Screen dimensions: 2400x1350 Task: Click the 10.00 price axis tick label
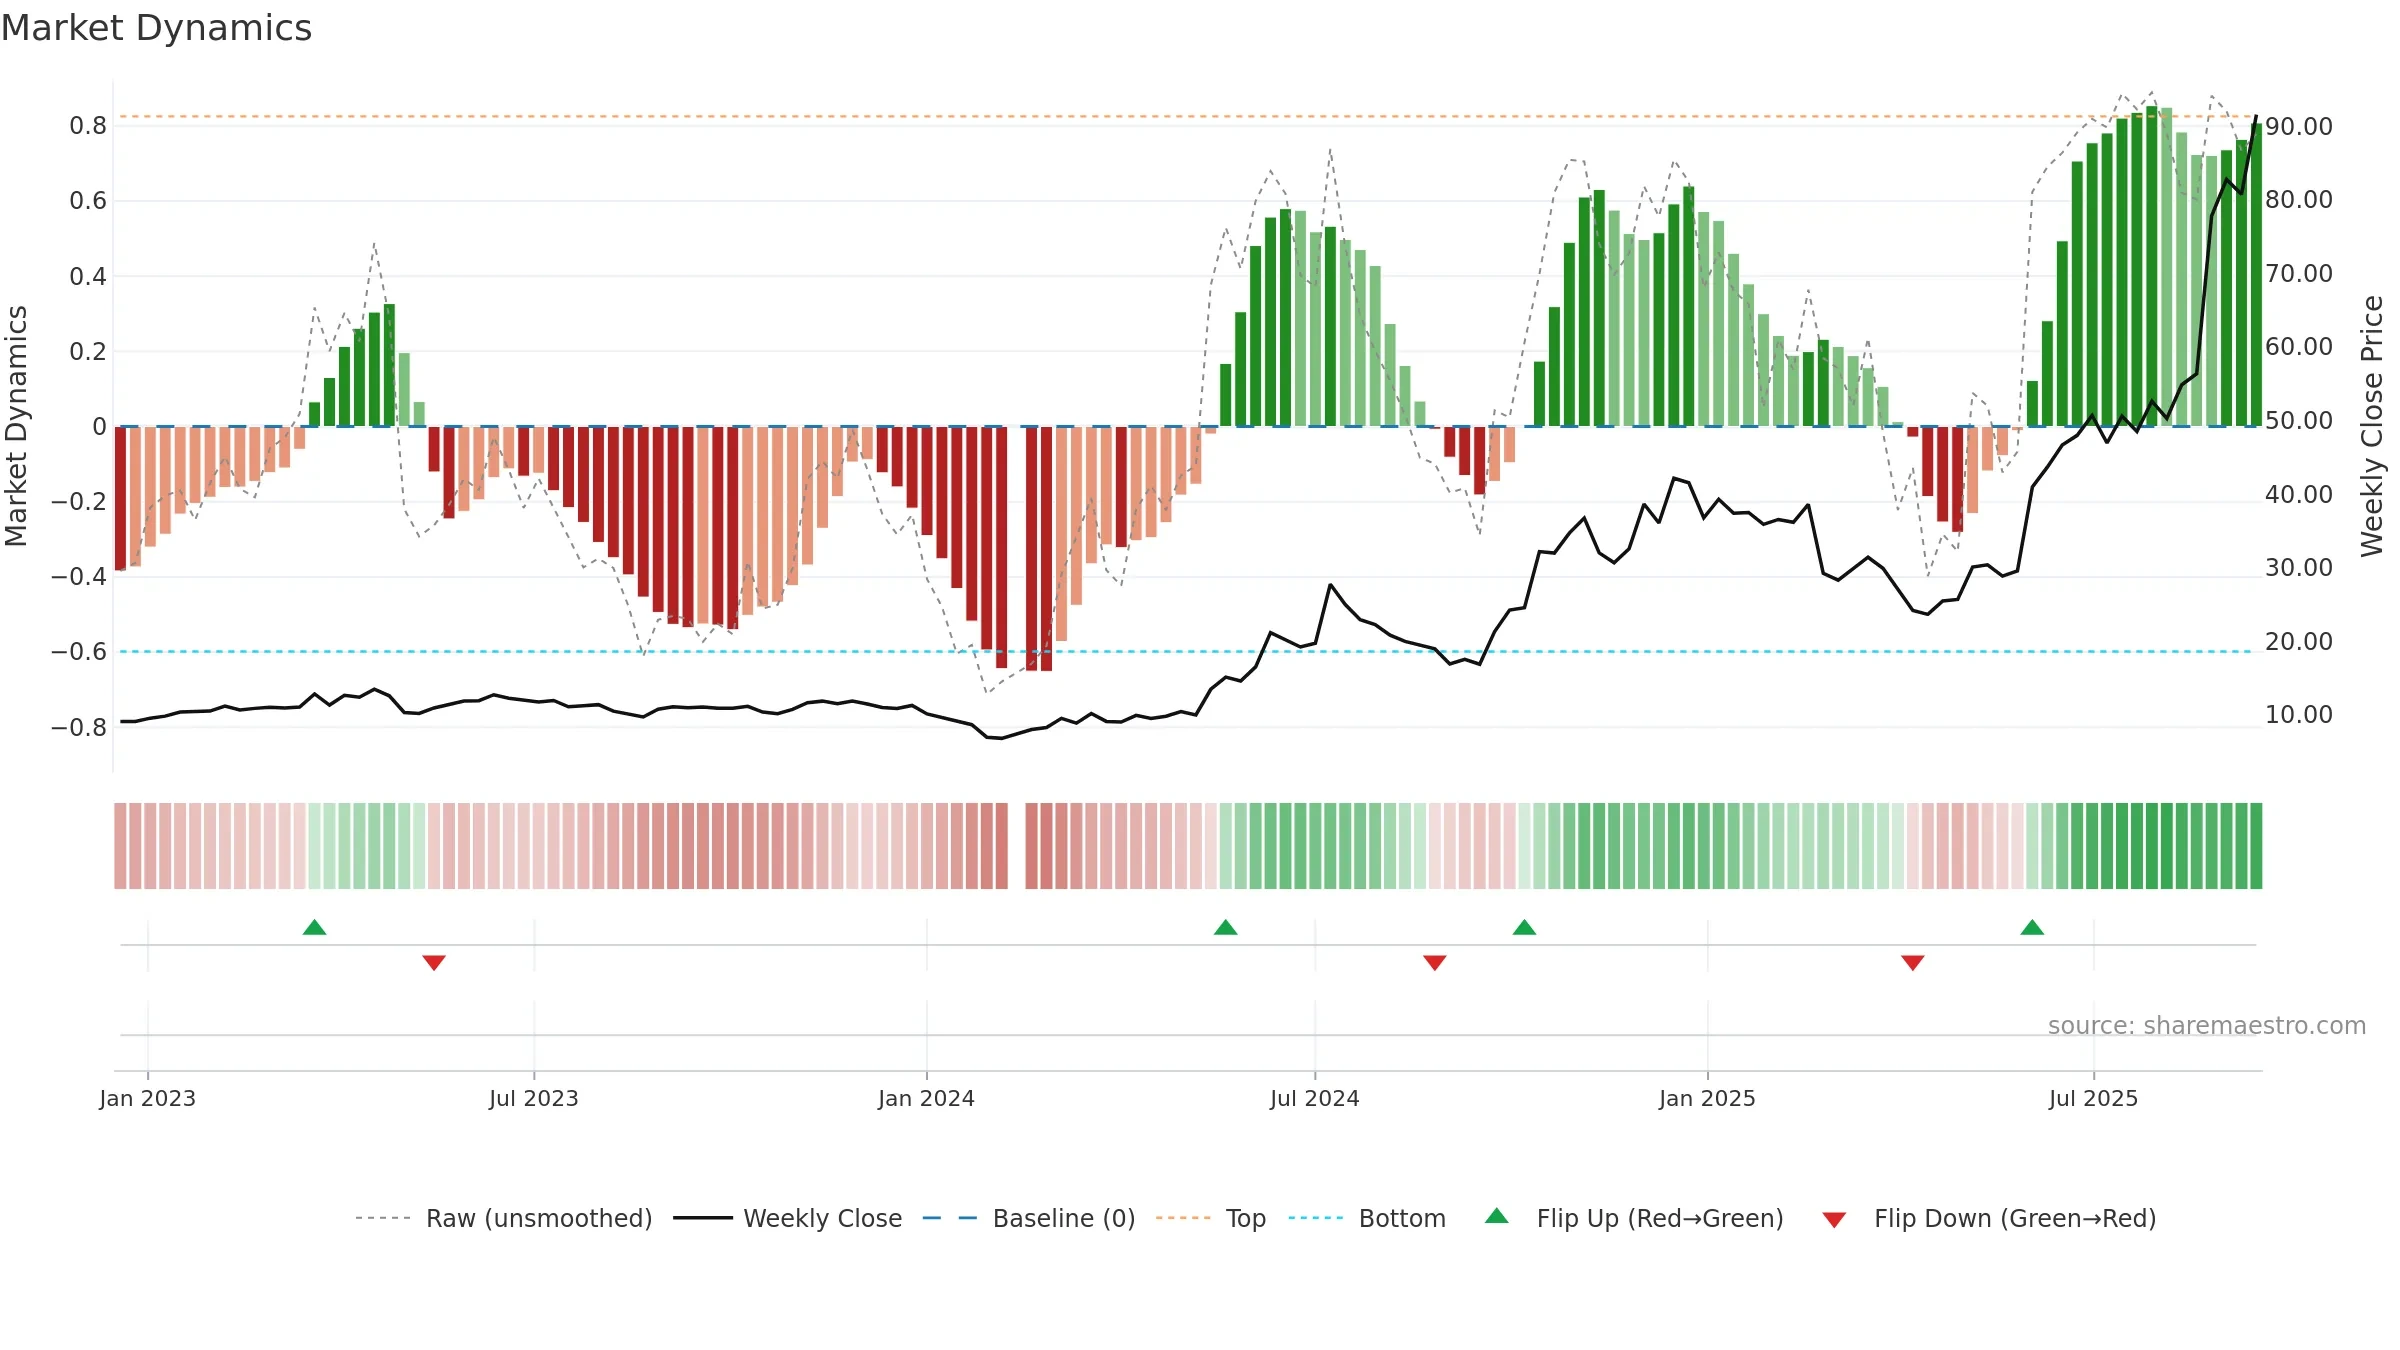(2299, 714)
